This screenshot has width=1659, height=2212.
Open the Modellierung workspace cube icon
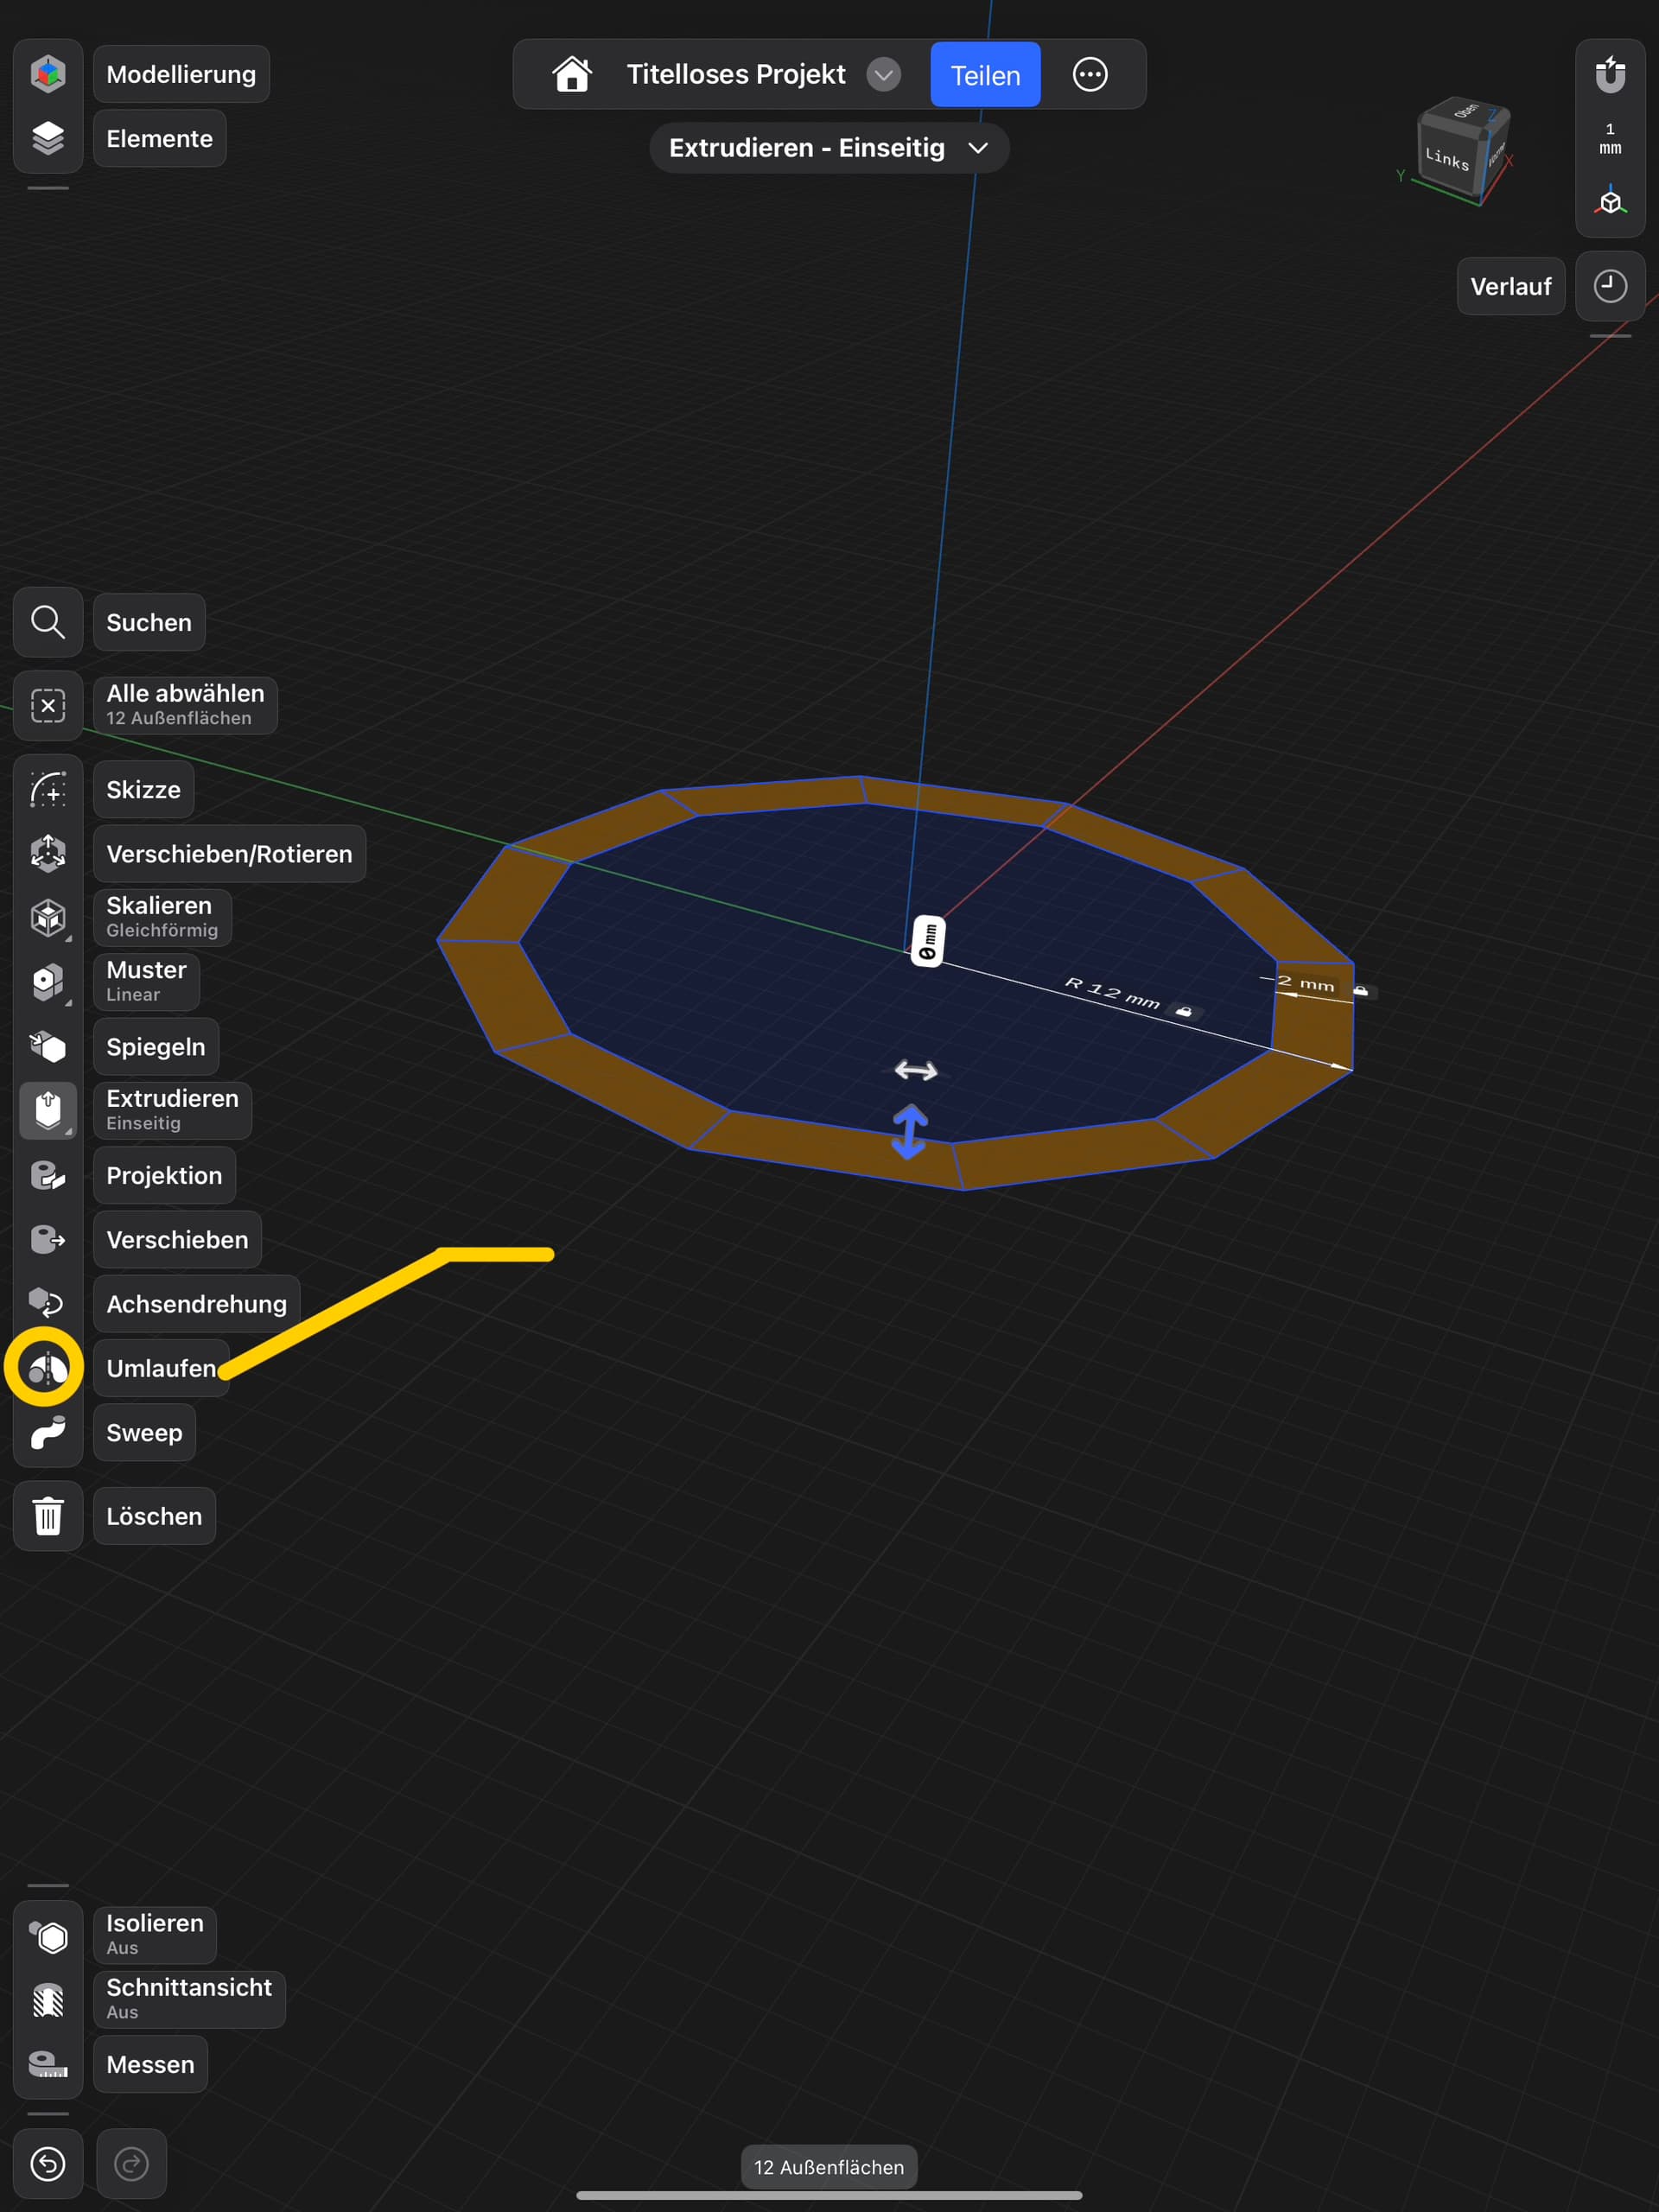click(x=48, y=74)
